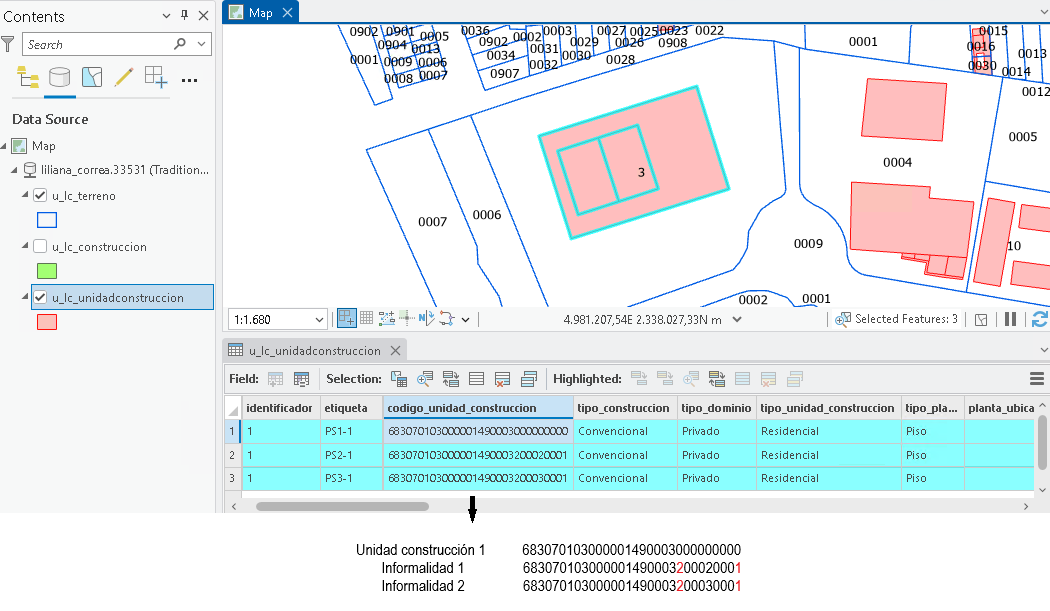The height and width of the screenshot is (611, 1050).
Task: Refresh the map view
Action: pos(1040,320)
